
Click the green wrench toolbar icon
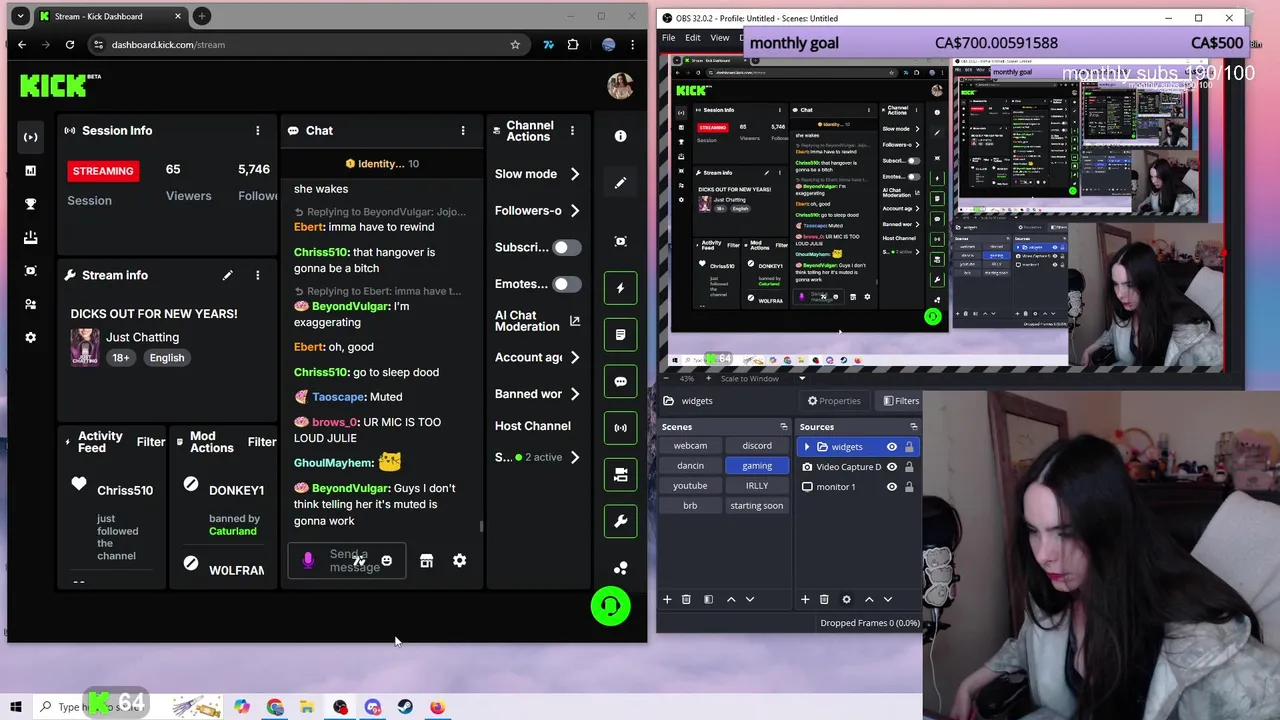[x=620, y=521]
